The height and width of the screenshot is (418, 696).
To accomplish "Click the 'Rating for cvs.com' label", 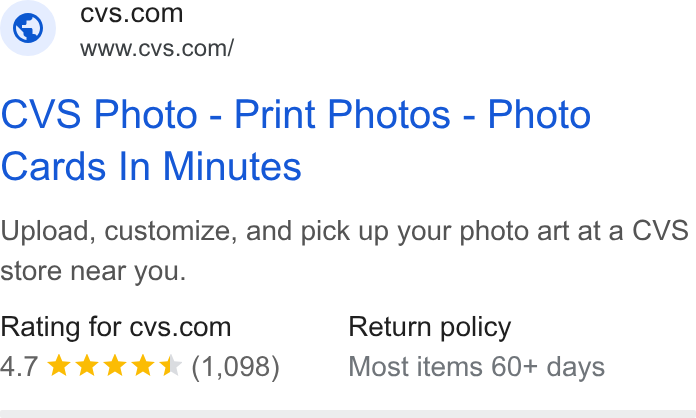I will [x=116, y=327].
